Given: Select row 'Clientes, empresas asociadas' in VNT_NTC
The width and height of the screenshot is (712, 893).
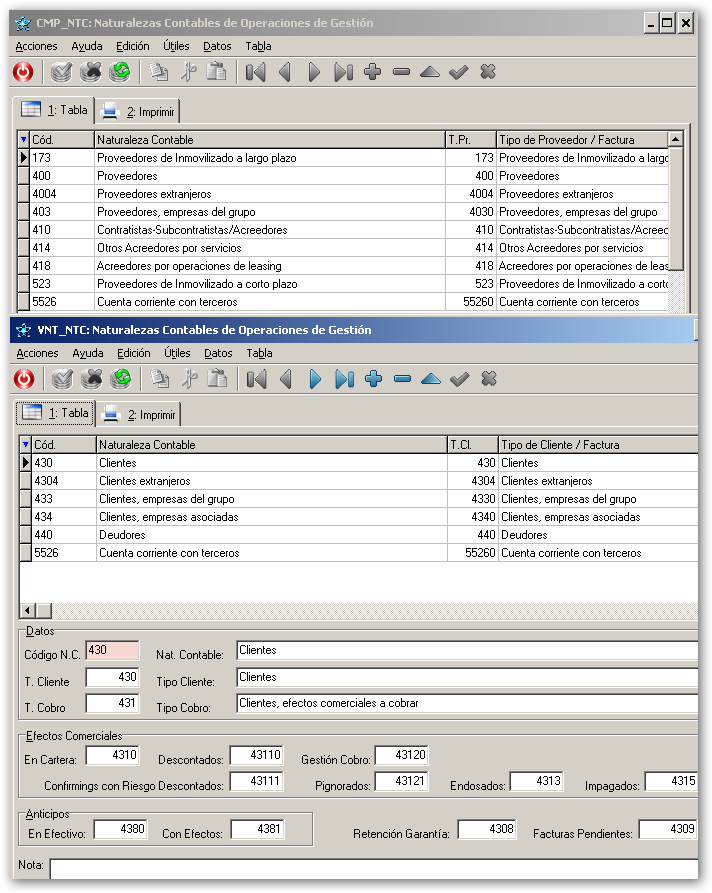Looking at the screenshot, I should pos(359,517).
